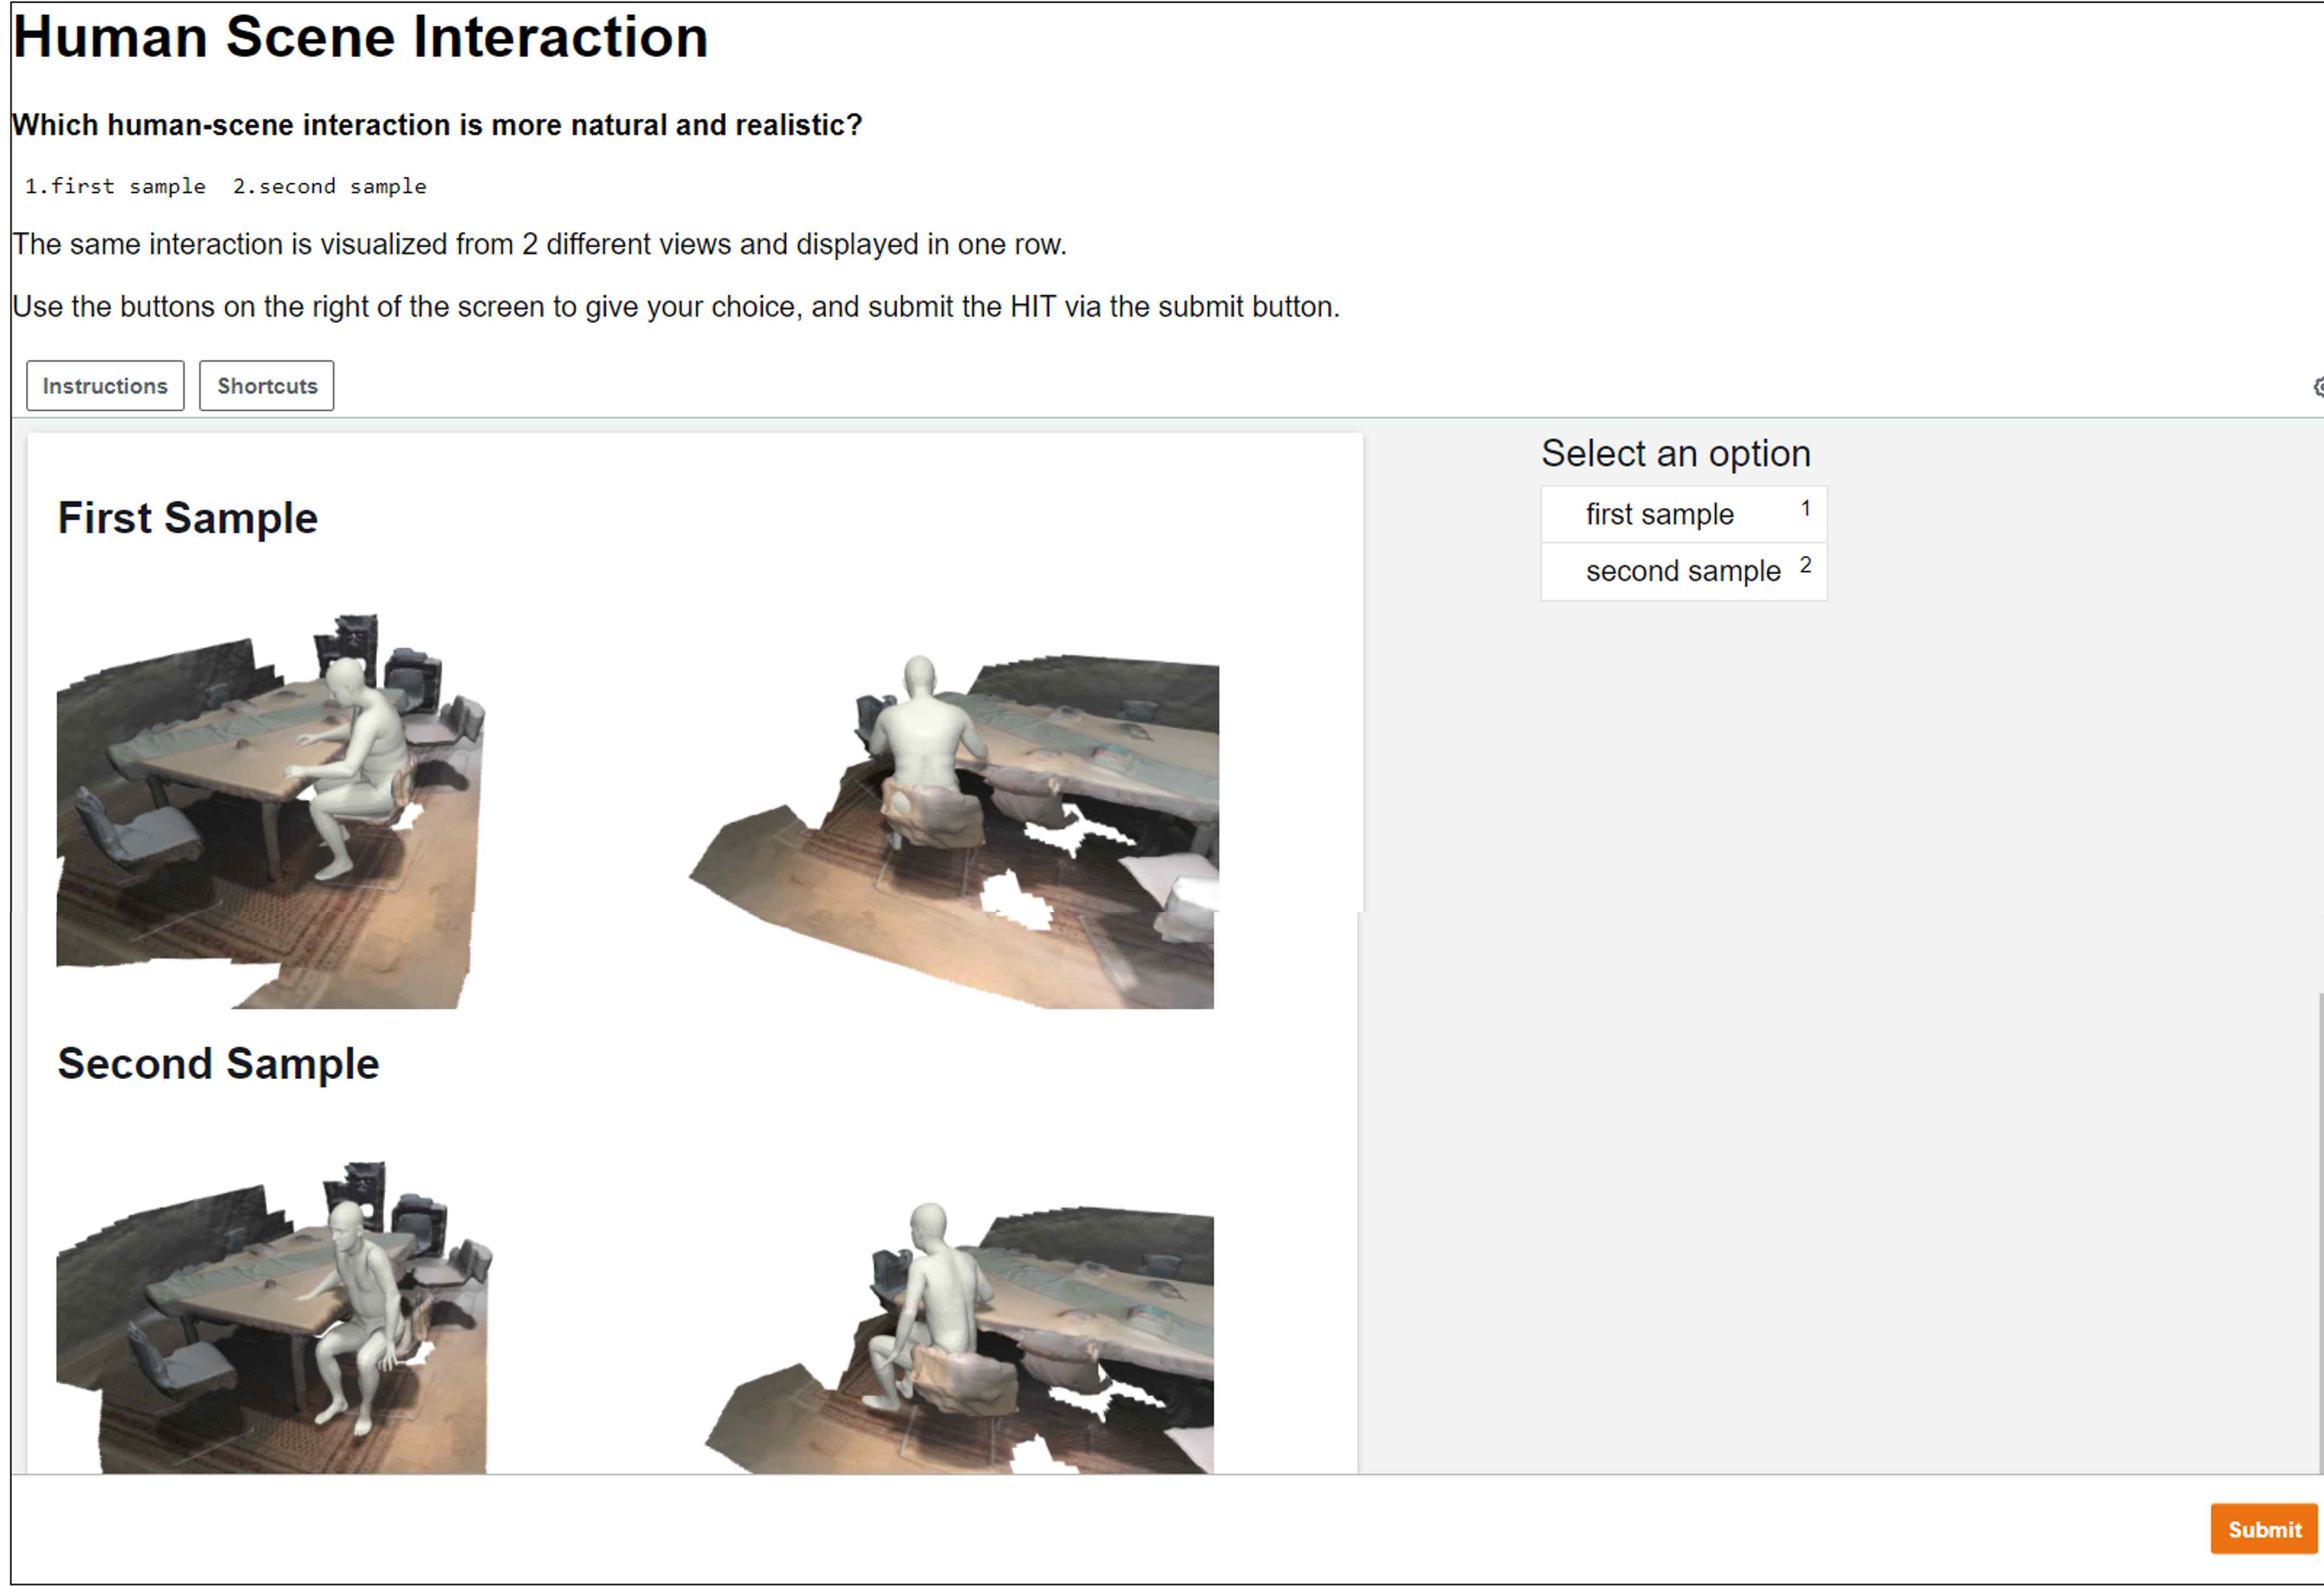Screen dimensions: 2324x1586
Task: Click shortcut number 2 beside second sample
Action: pos(1805,565)
